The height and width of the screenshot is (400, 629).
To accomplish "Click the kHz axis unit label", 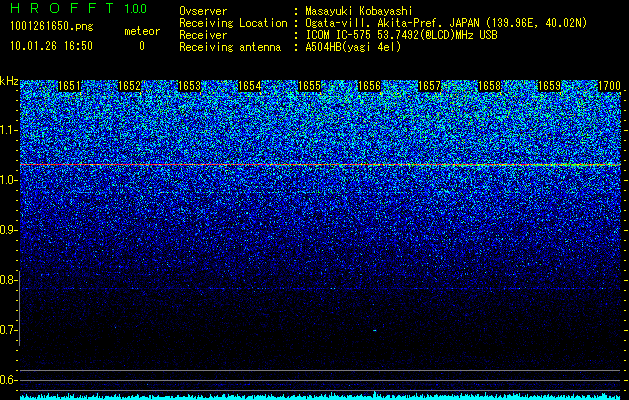I will pyautogui.click(x=9, y=81).
